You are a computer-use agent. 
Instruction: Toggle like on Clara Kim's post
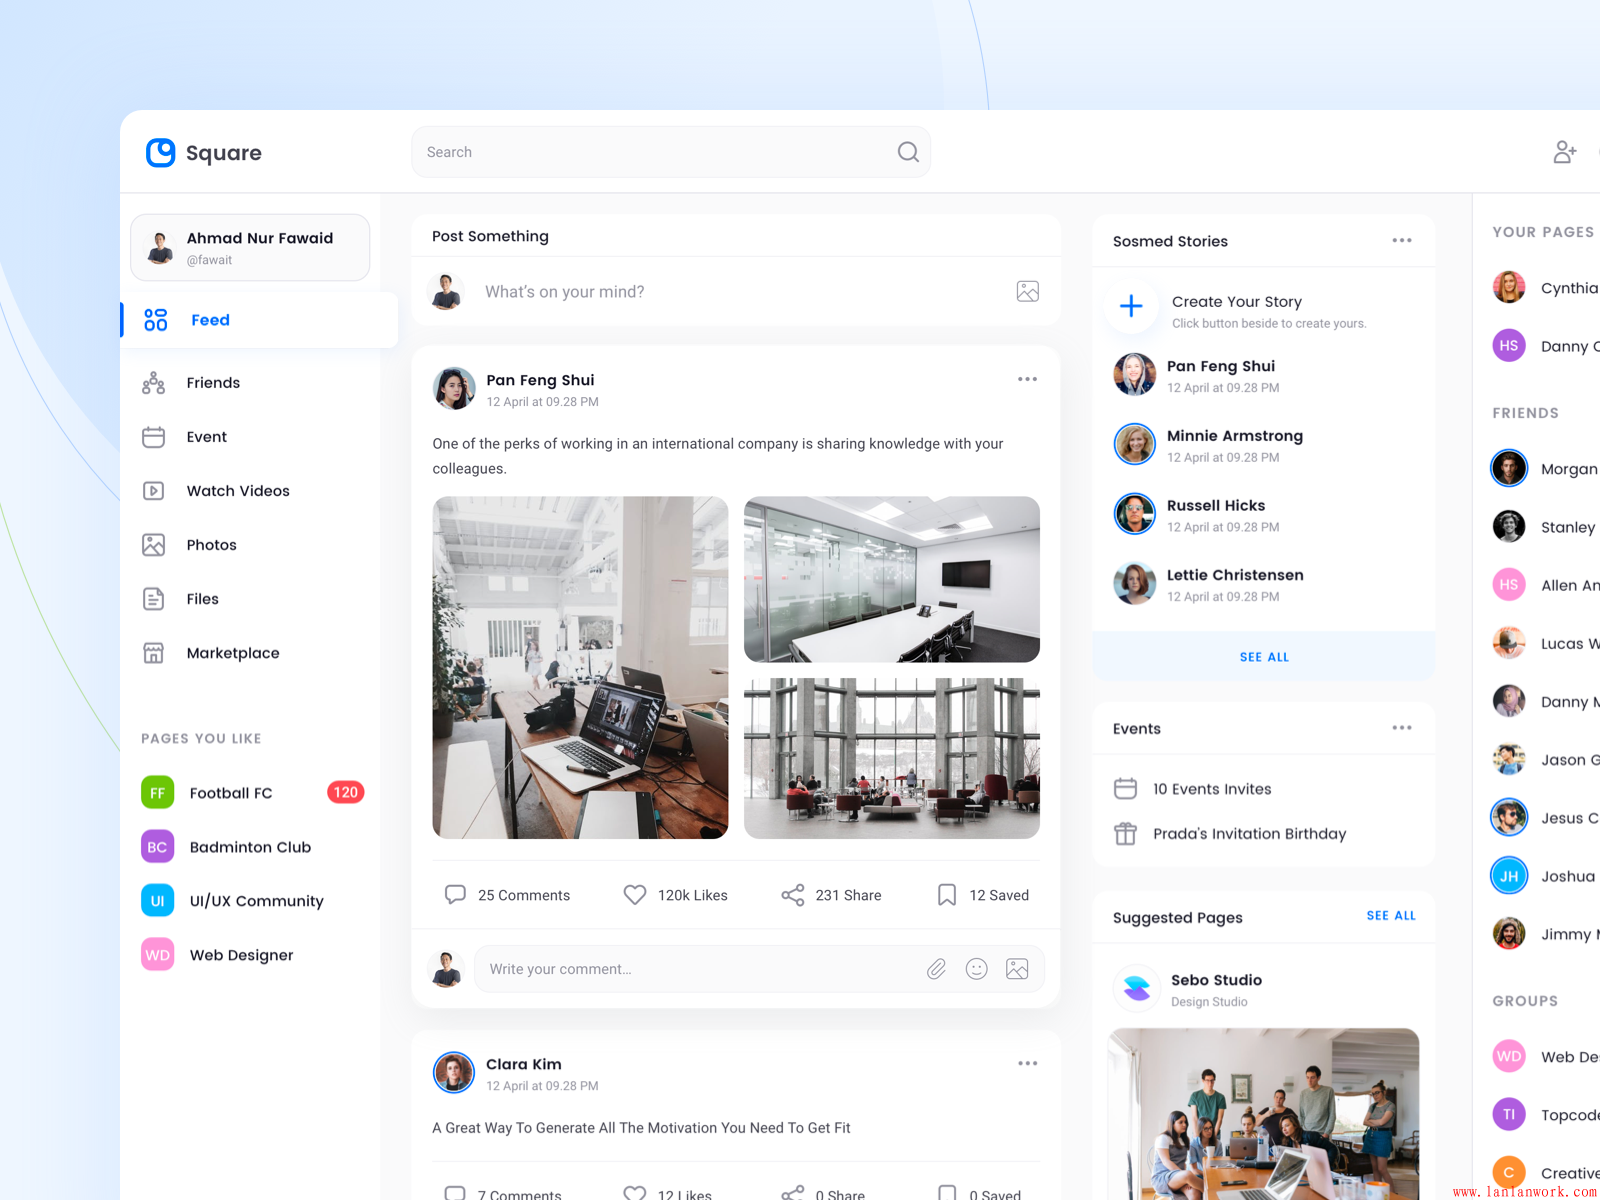635,1192
